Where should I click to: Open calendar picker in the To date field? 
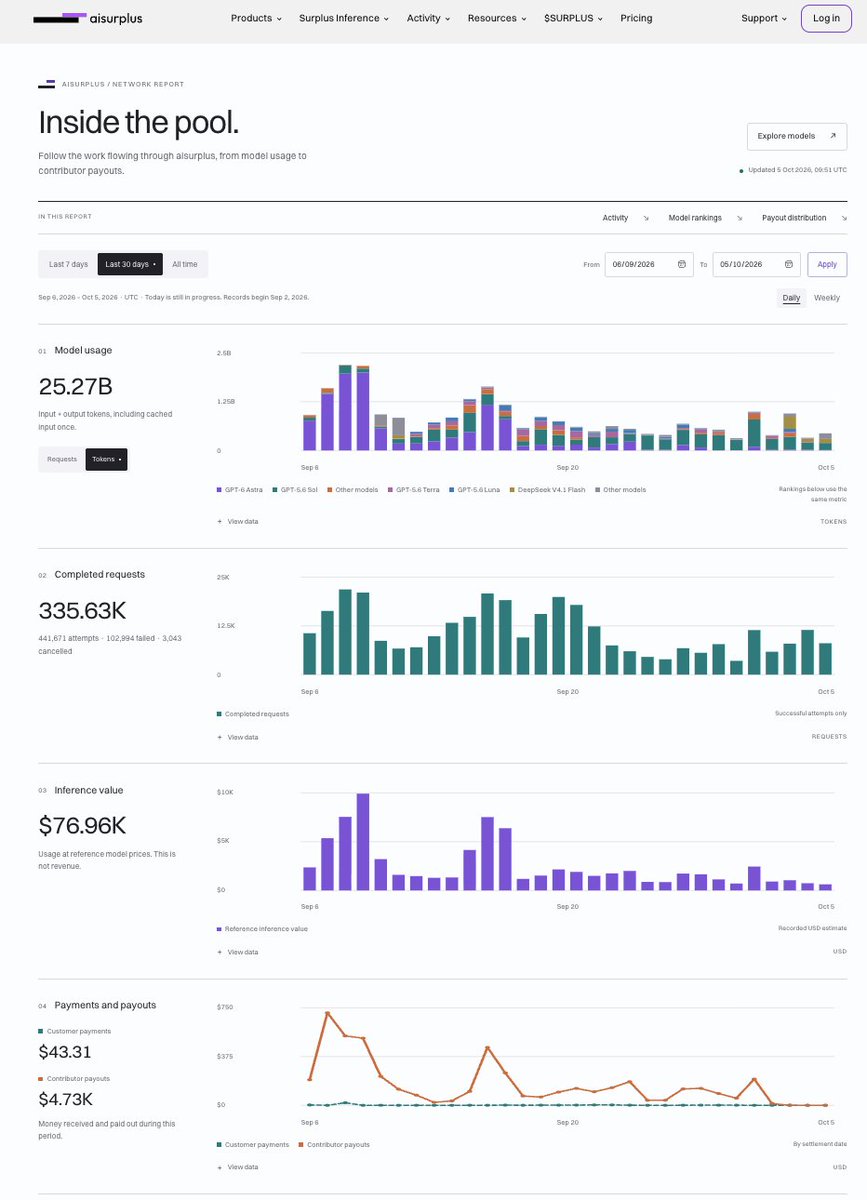click(x=789, y=264)
